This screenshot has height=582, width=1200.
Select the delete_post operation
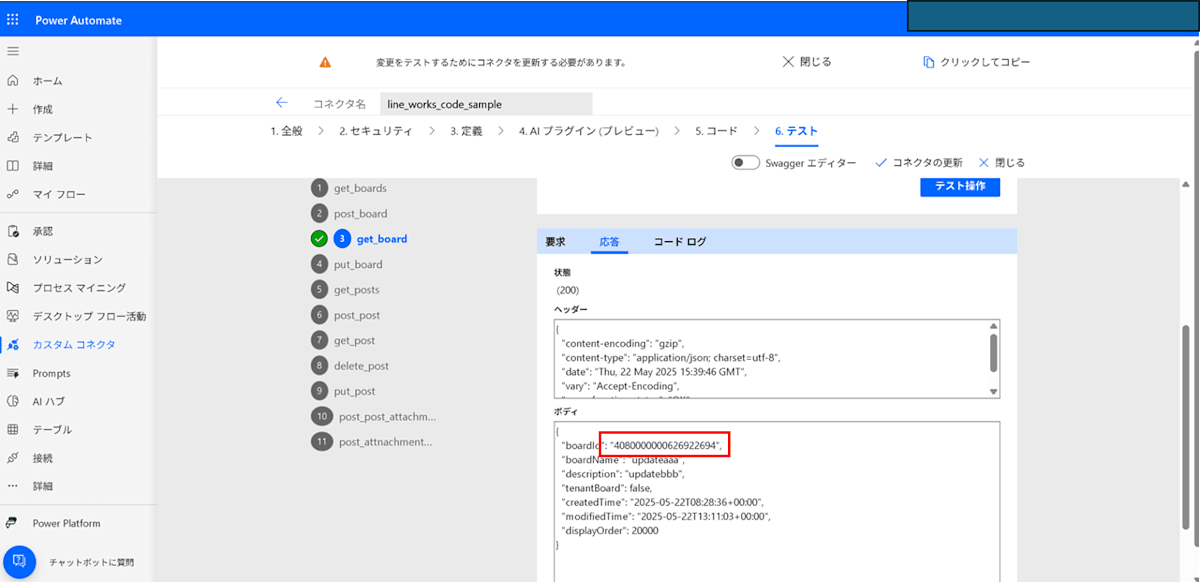pos(361,365)
